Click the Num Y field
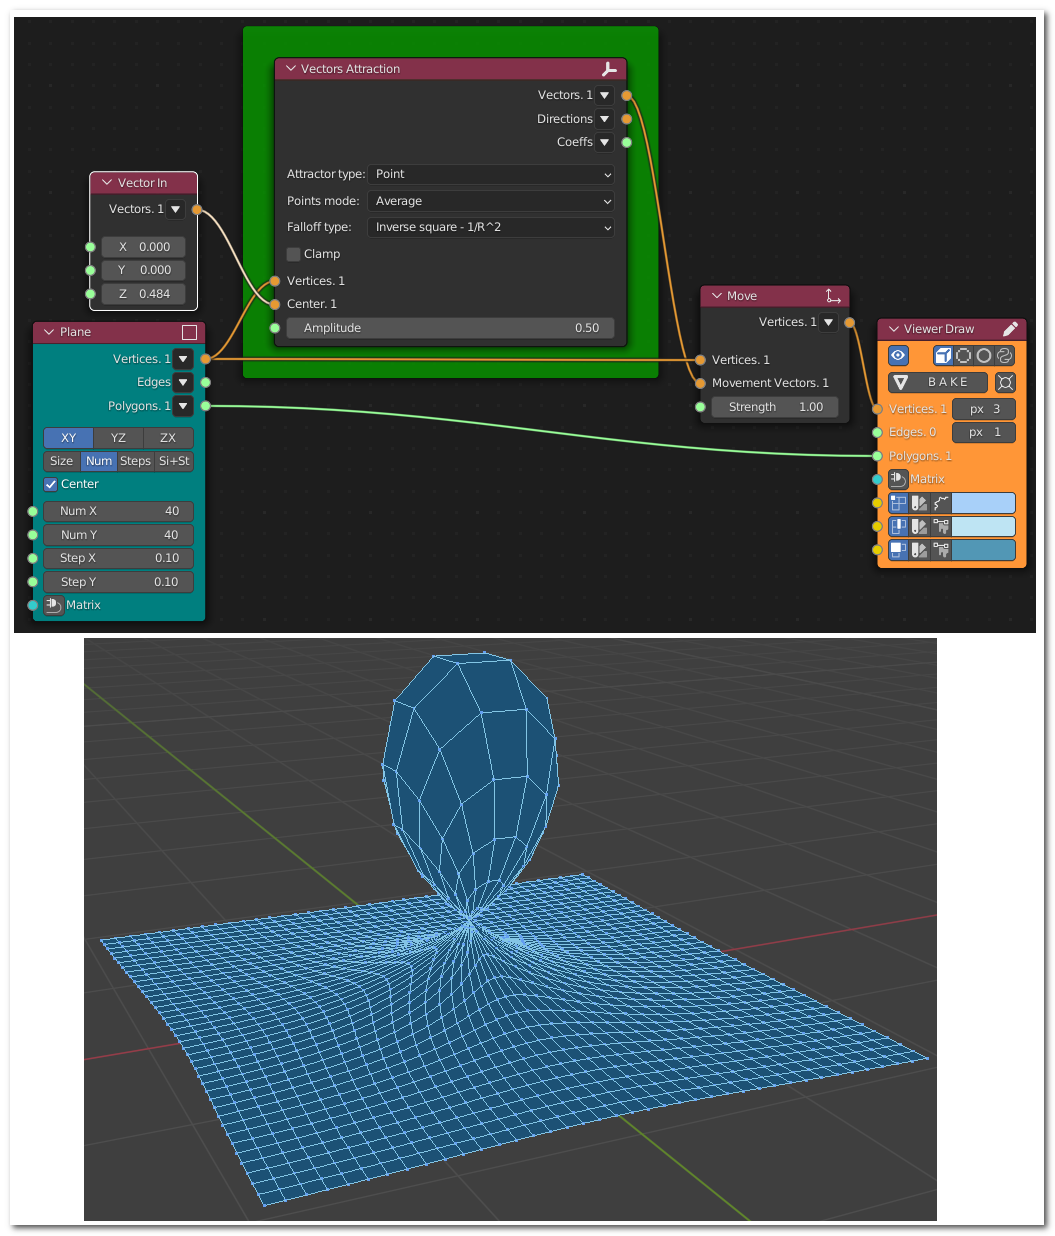Screen dimensions: 1055x1236 tap(119, 535)
